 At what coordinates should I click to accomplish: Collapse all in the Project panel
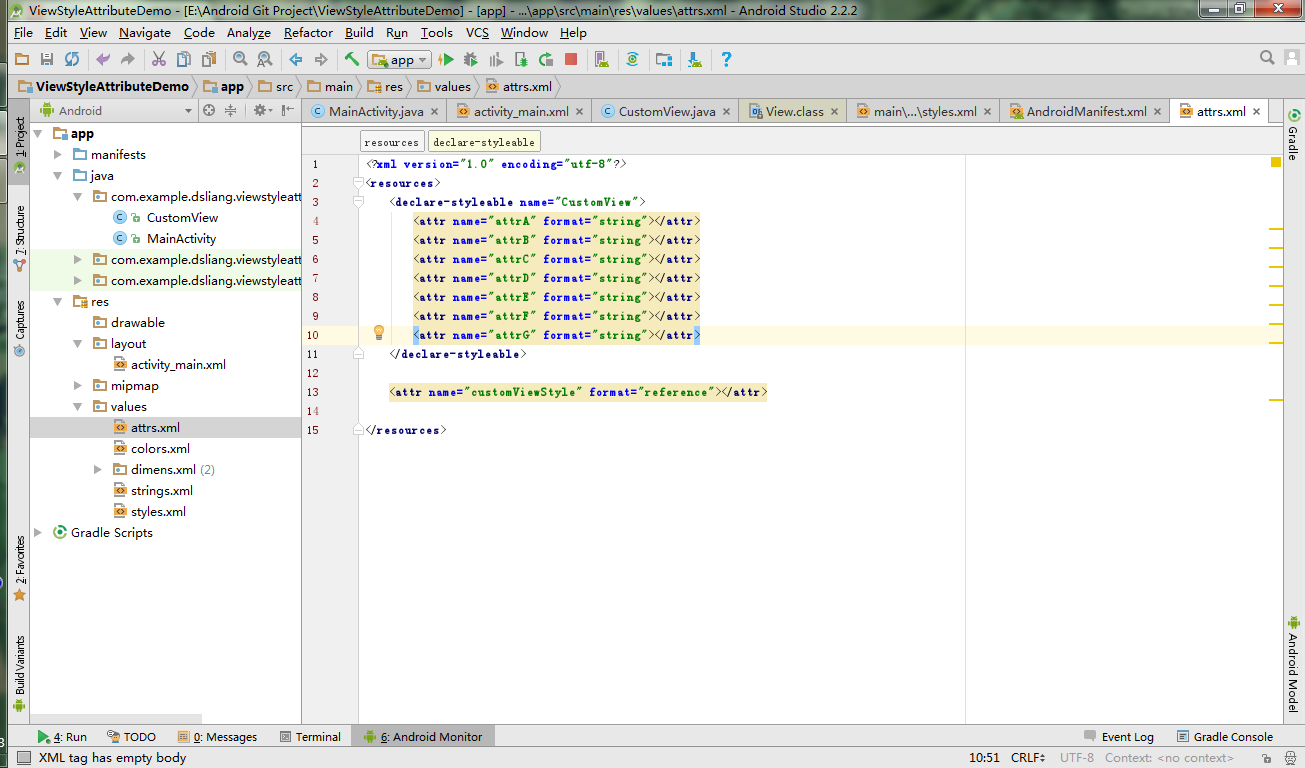pyautogui.click(x=231, y=111)
